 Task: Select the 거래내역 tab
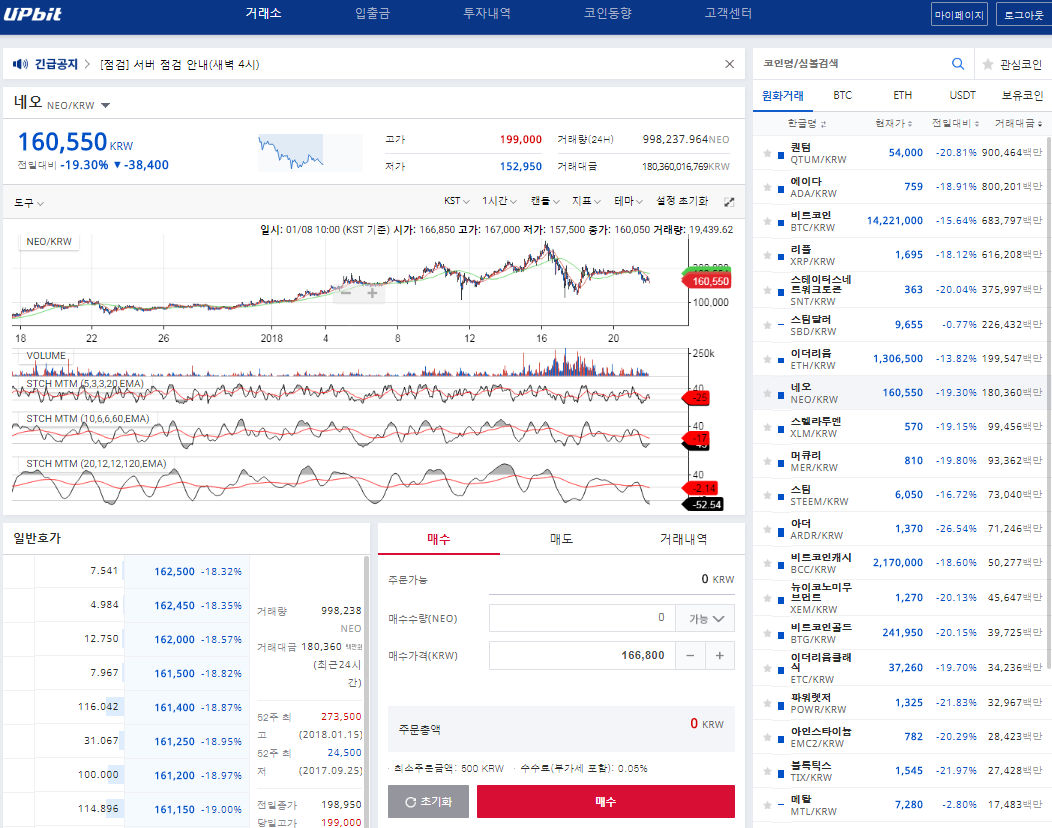(x=683, y=539)
